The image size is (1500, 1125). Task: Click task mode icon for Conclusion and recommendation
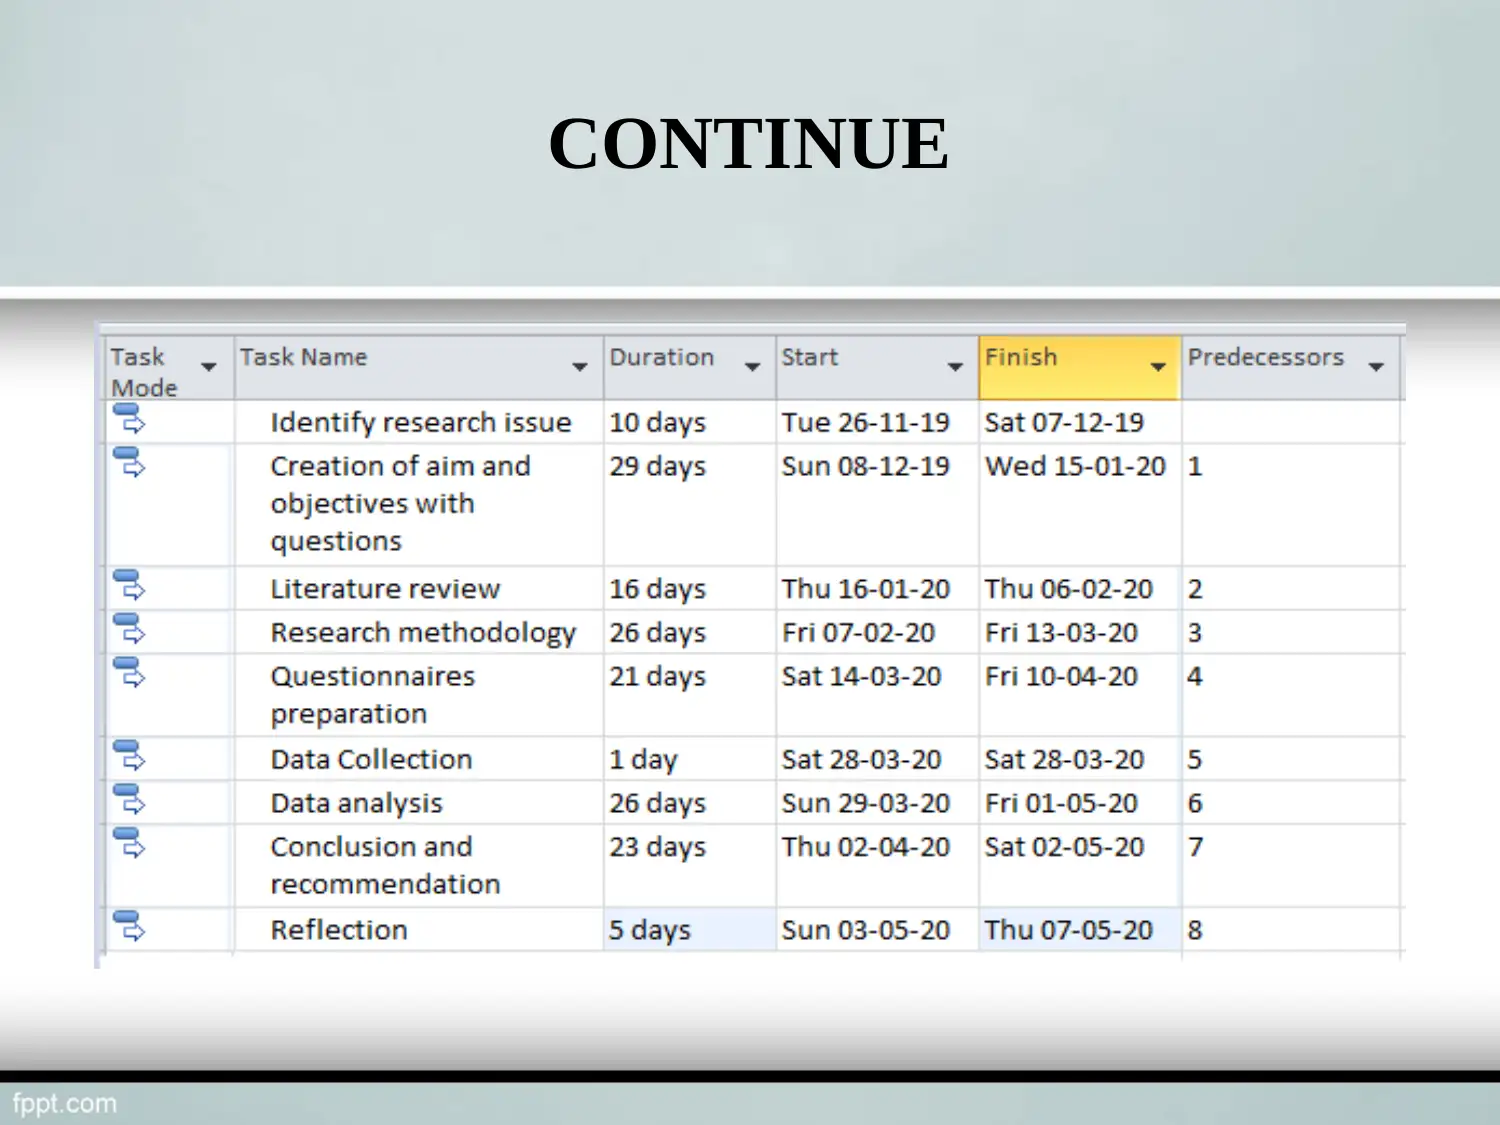(129, 843)
